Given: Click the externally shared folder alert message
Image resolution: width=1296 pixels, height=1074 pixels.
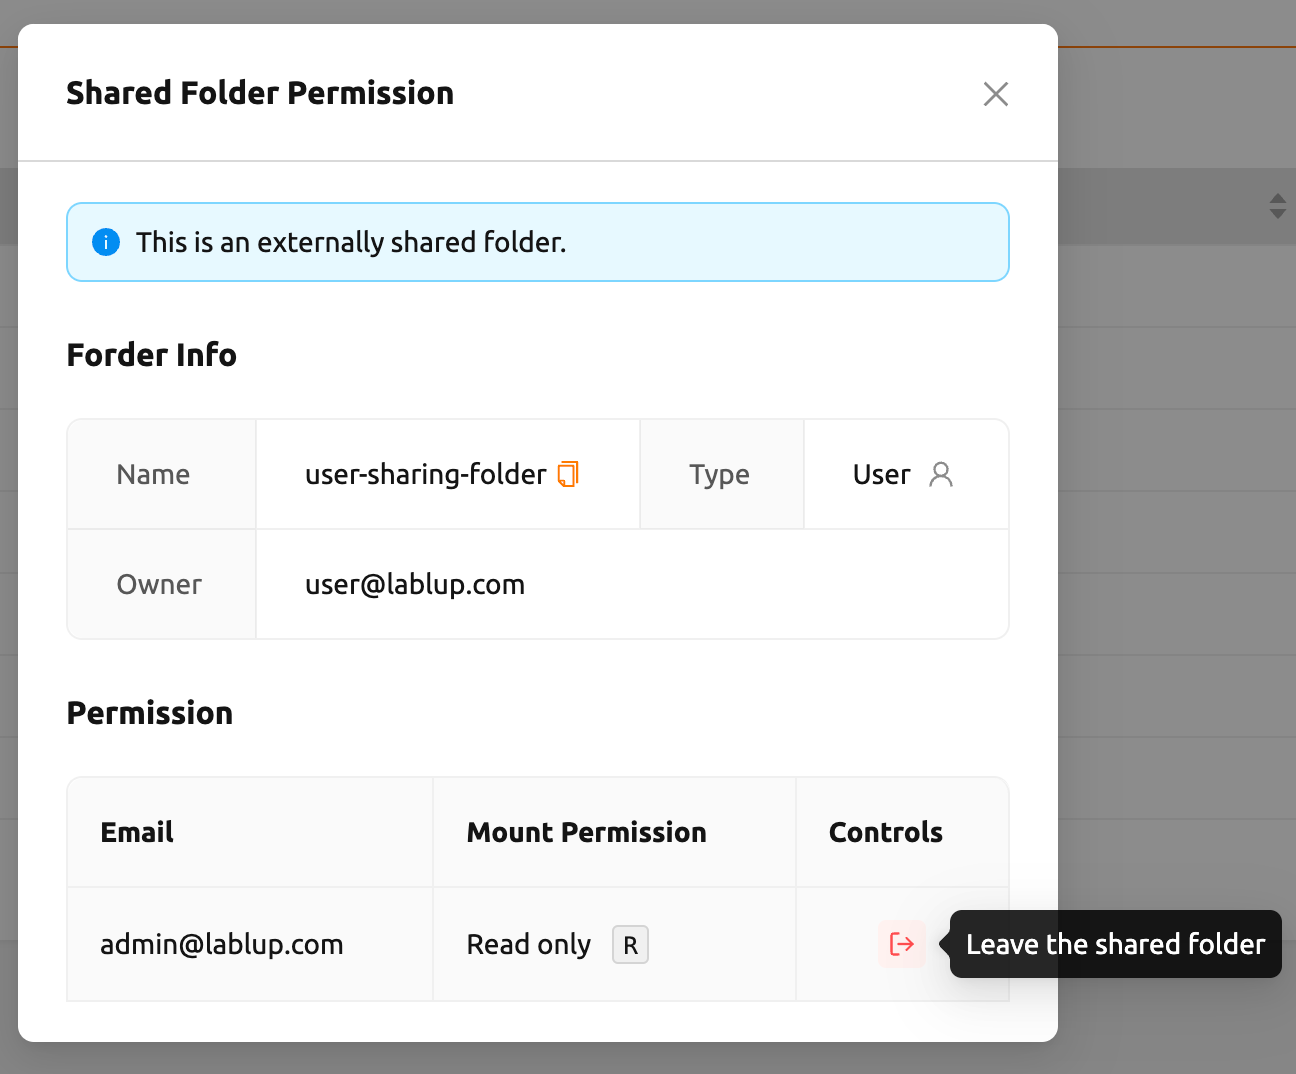Looking at the screenshot, I should tap(351, 242).
